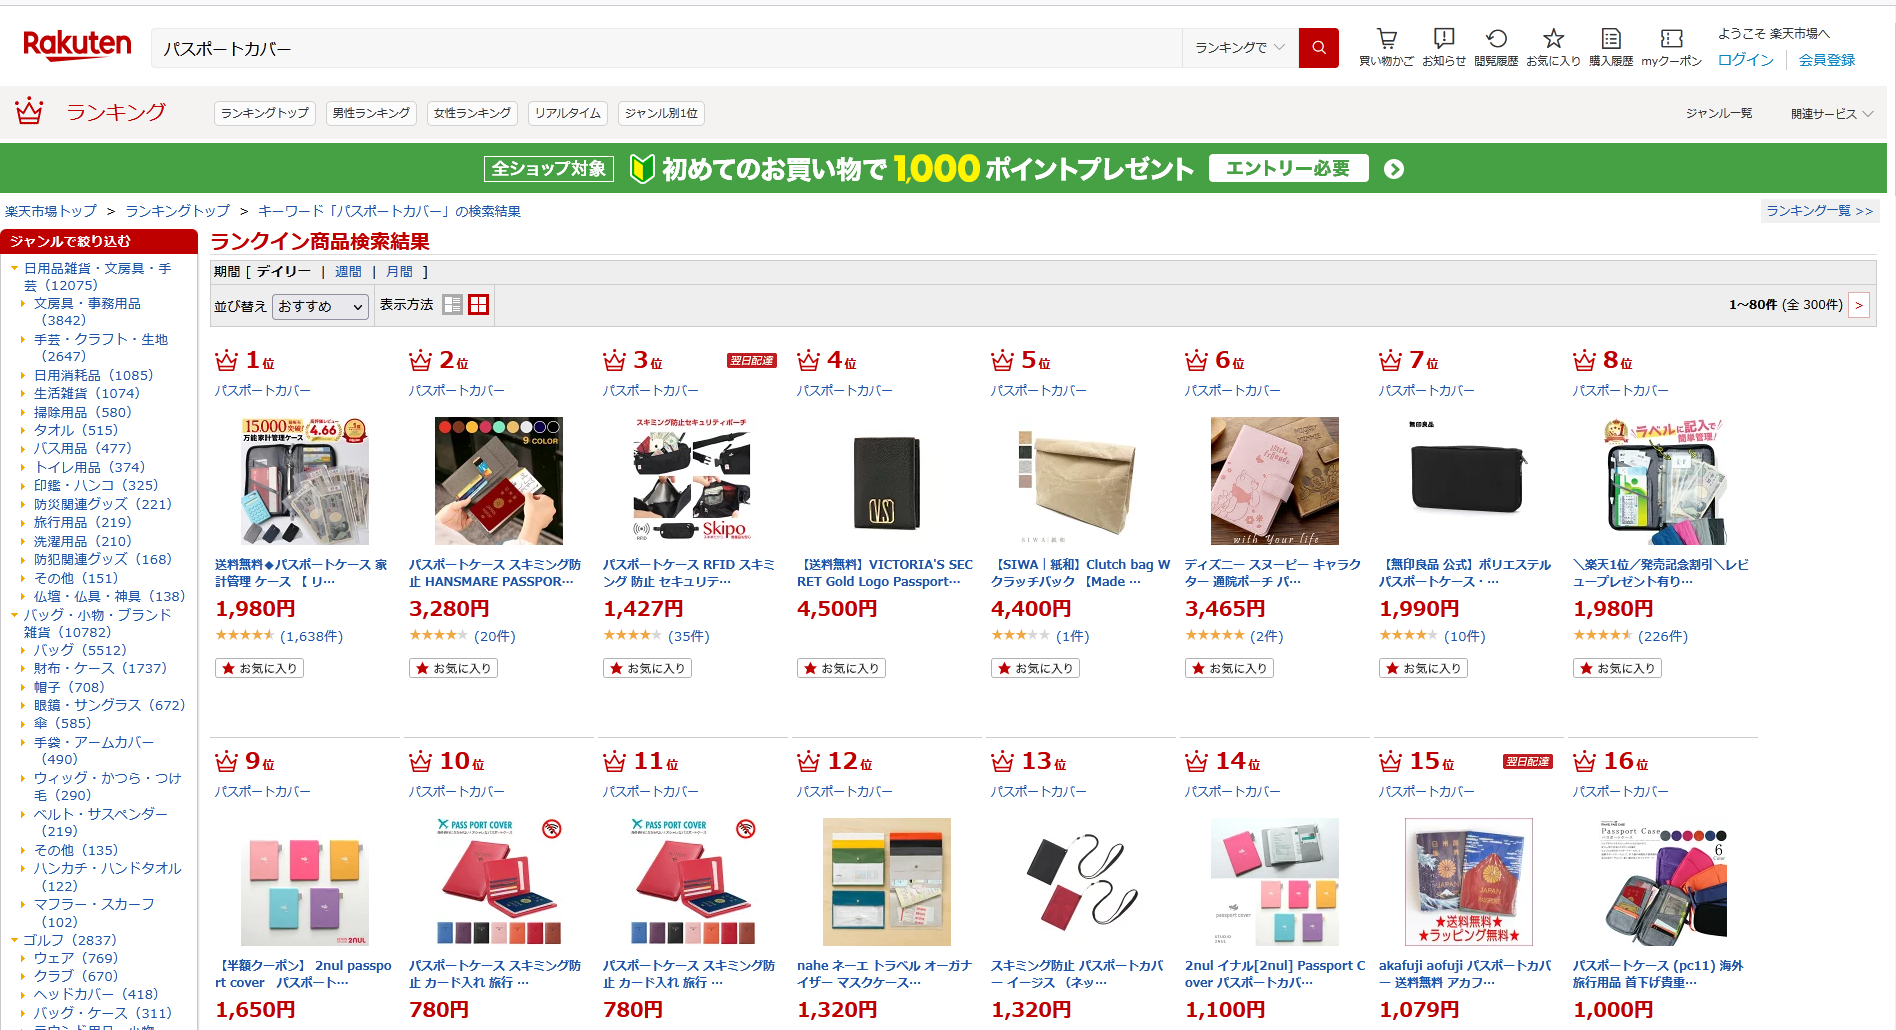The height and width of the screenshot is (1030, 1896).
Task: Click the パスポートカバー search input field
Action: click(666, 48)
